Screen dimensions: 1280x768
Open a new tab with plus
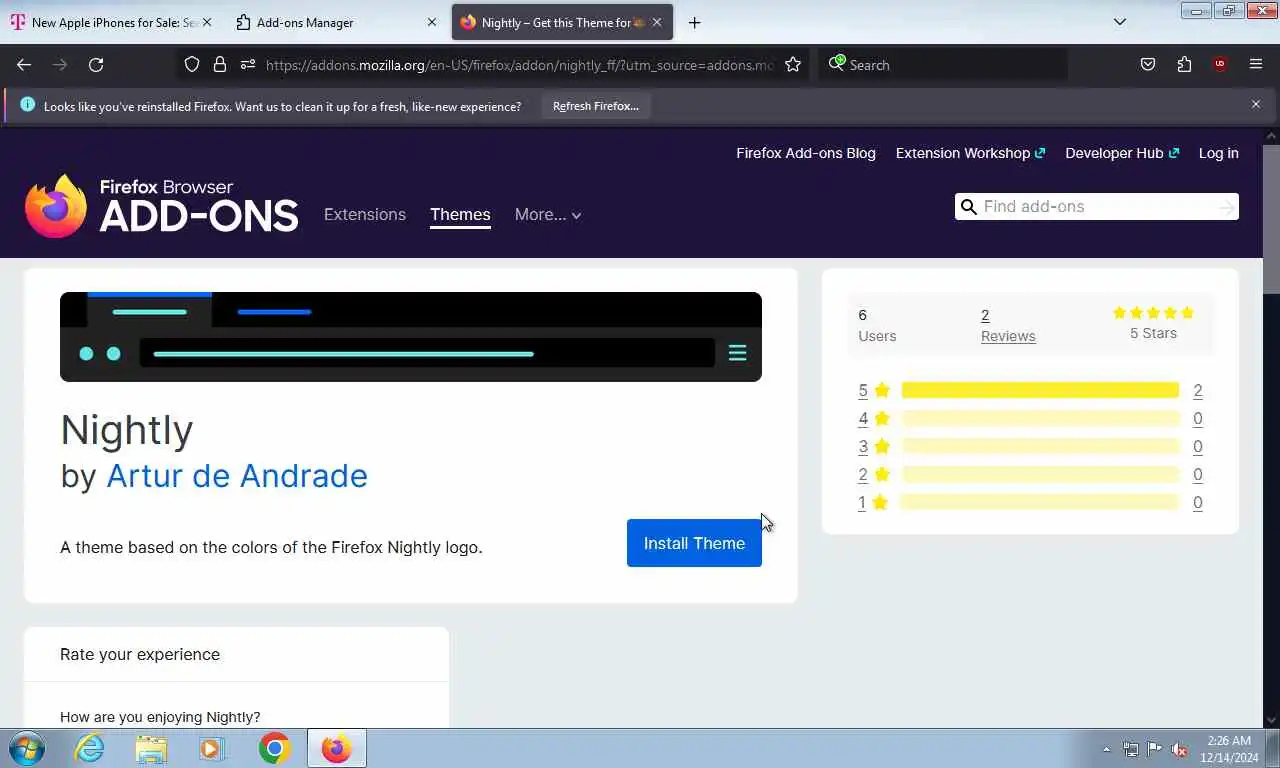pyautogui.click(x=694, y=22)
